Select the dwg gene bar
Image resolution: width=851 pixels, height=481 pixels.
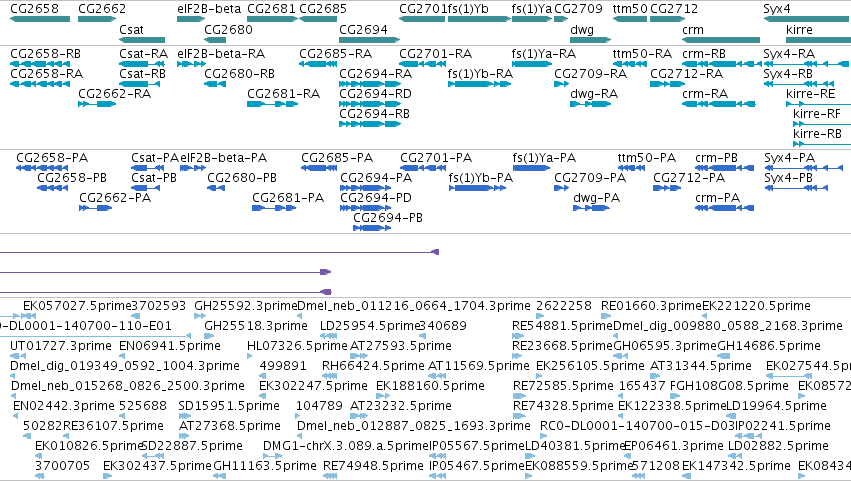click(x=590, y=40)
